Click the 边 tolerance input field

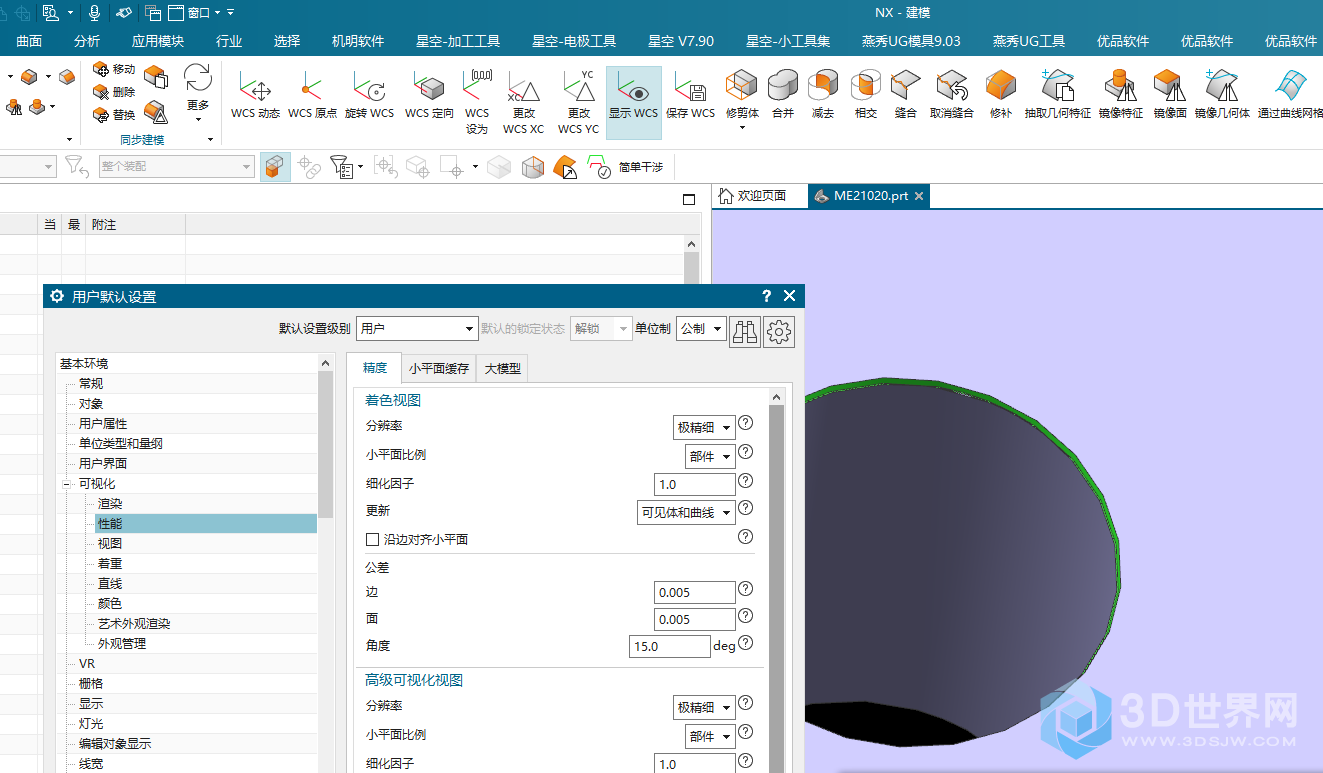click(695, 592)
